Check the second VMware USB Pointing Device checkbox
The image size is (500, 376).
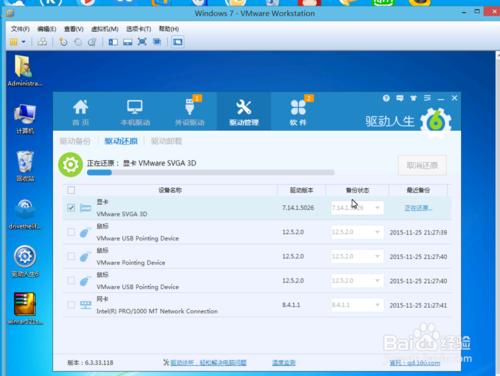tap(71, 281)
